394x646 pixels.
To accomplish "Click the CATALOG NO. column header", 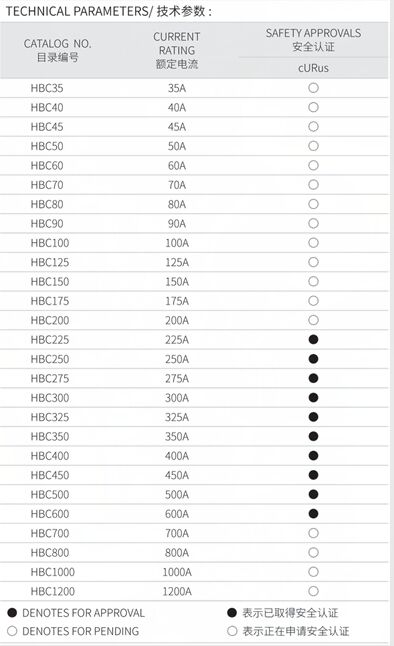I will (x=57, y=50).
